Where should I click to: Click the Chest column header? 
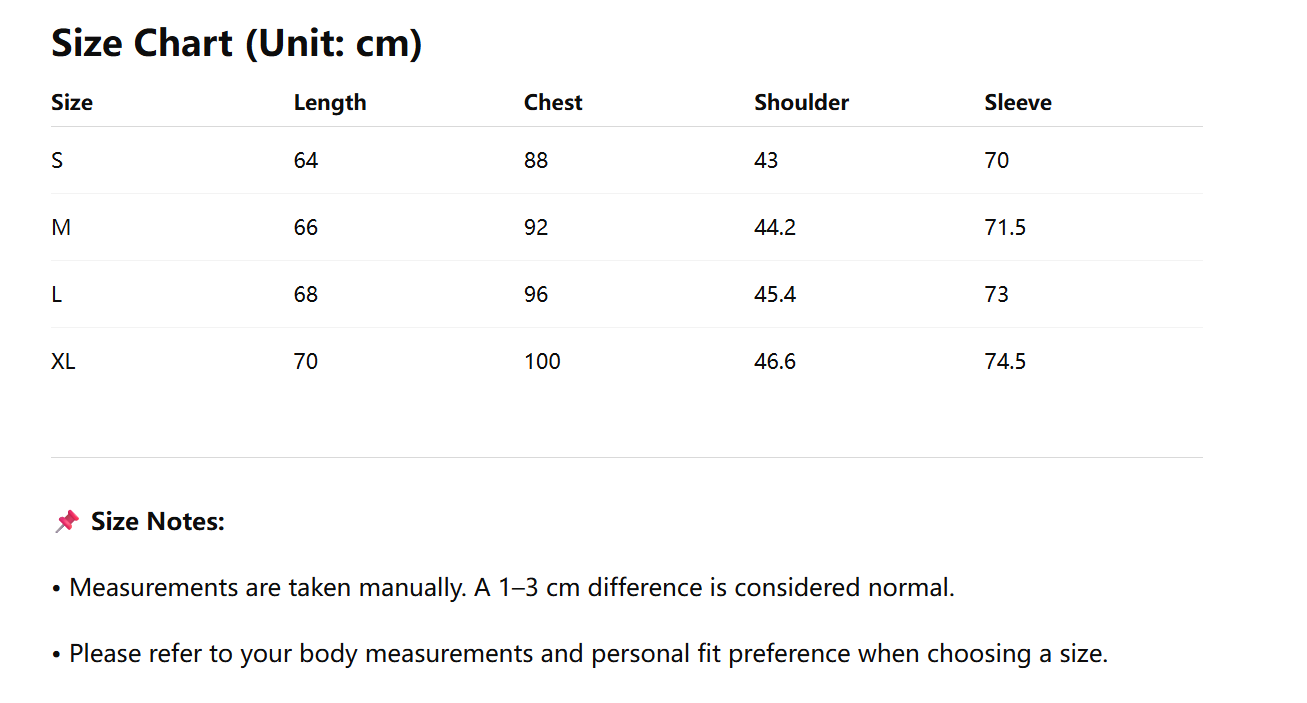(x=553, y=102)
